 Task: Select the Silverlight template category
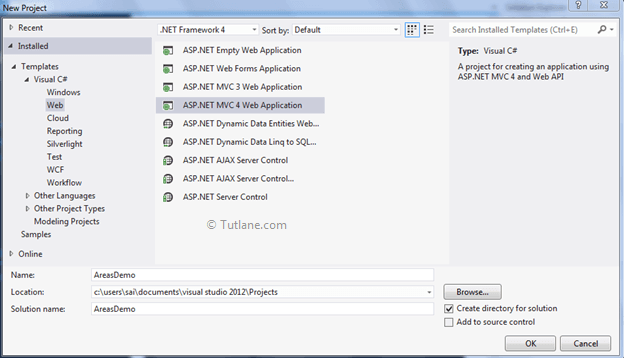[64, 144]
